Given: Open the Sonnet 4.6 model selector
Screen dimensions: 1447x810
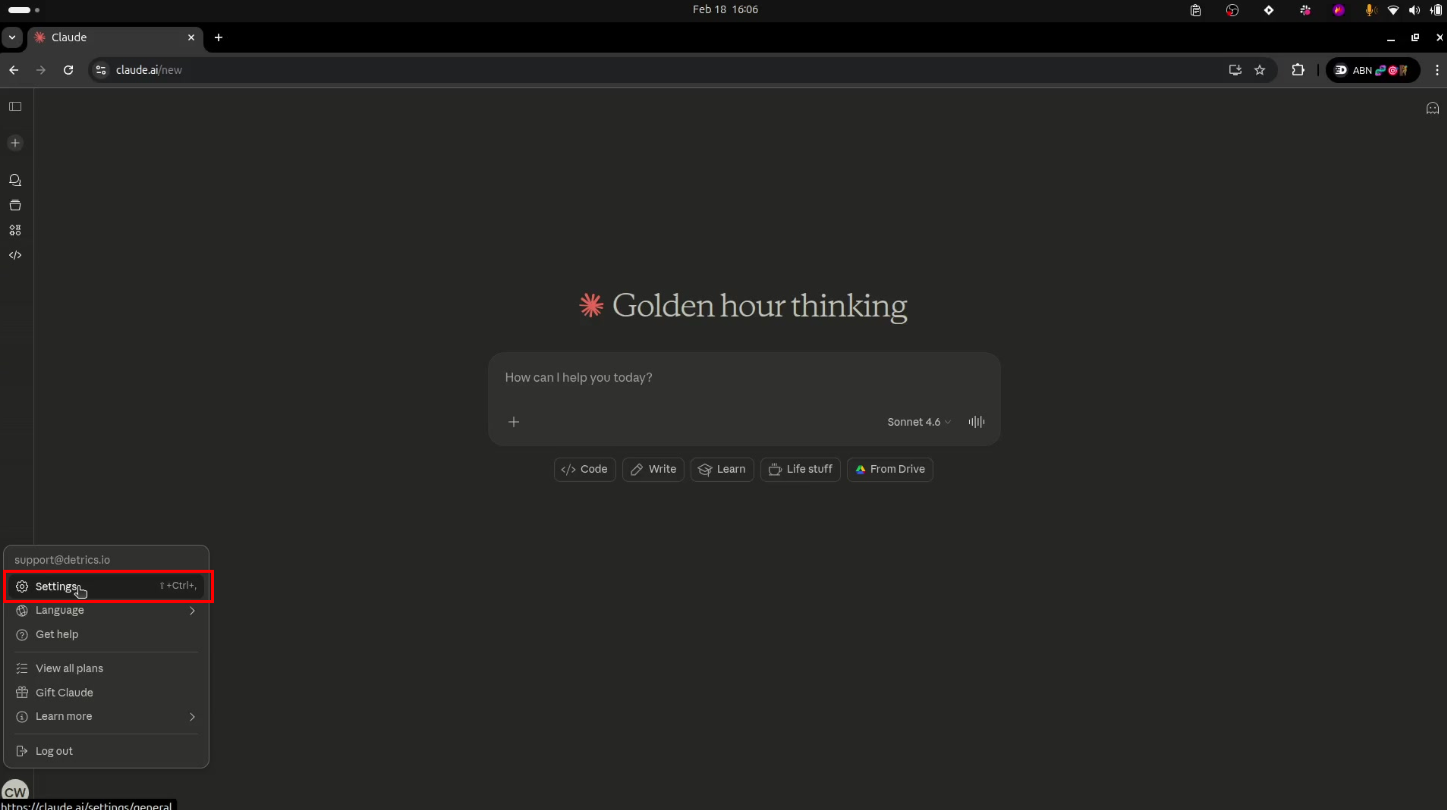Looking at the screenshot, I should click(916, 421).
